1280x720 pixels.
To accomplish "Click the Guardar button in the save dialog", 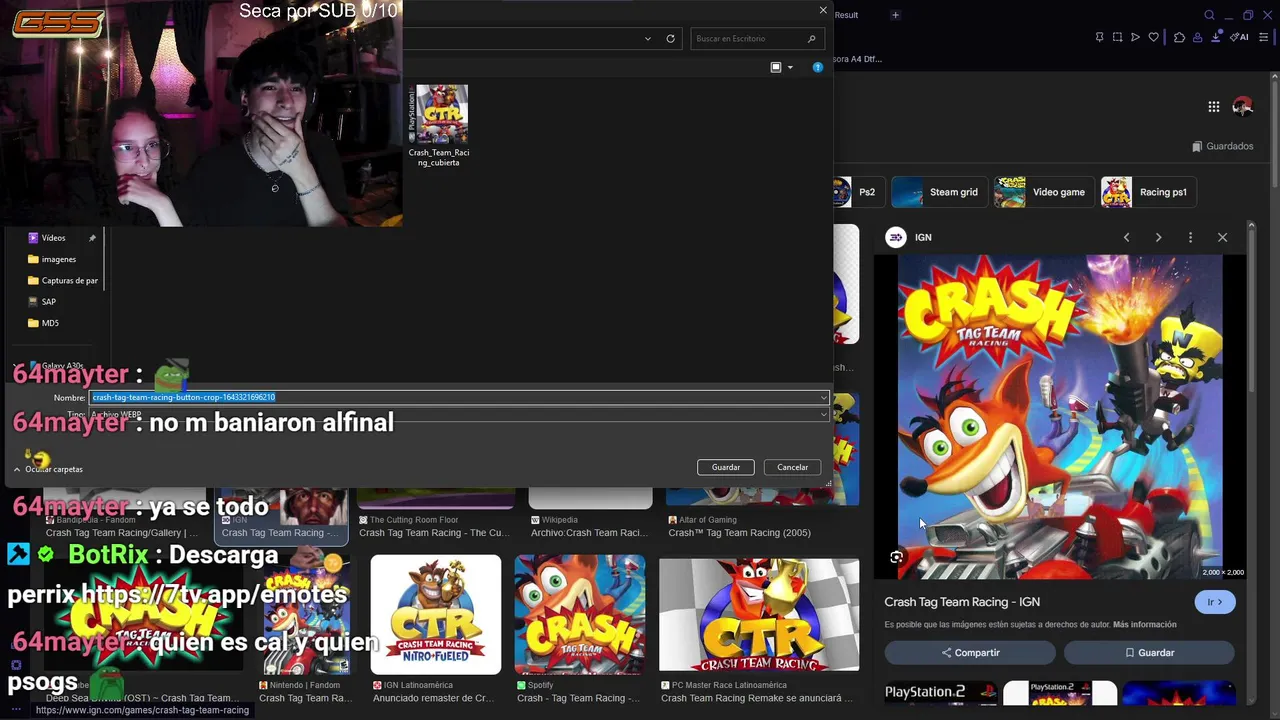I will 726,467.
